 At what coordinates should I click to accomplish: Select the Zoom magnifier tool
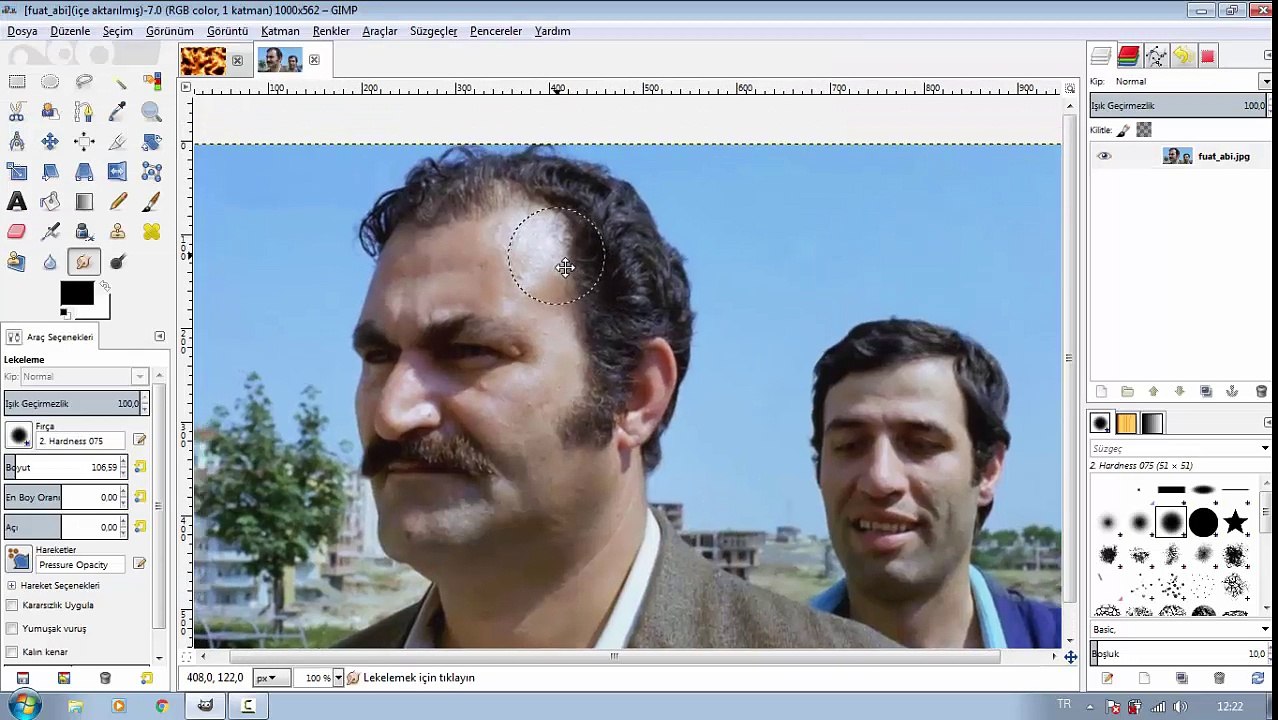(x=151, y=112)
